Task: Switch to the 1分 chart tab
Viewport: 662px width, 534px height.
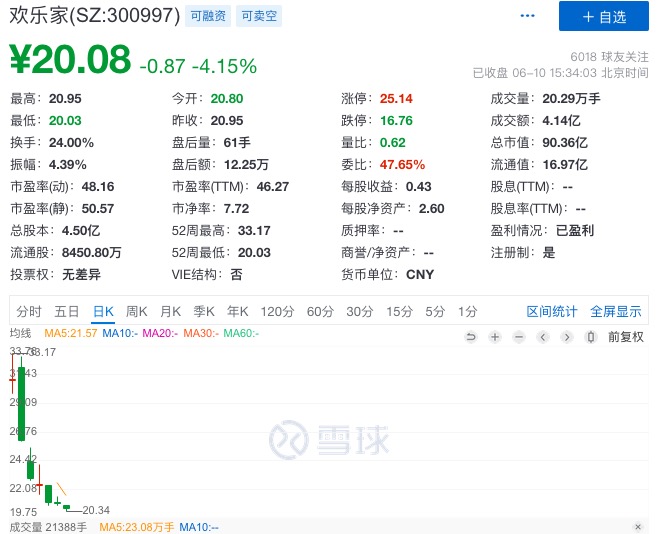Action: tap(468, 312)
